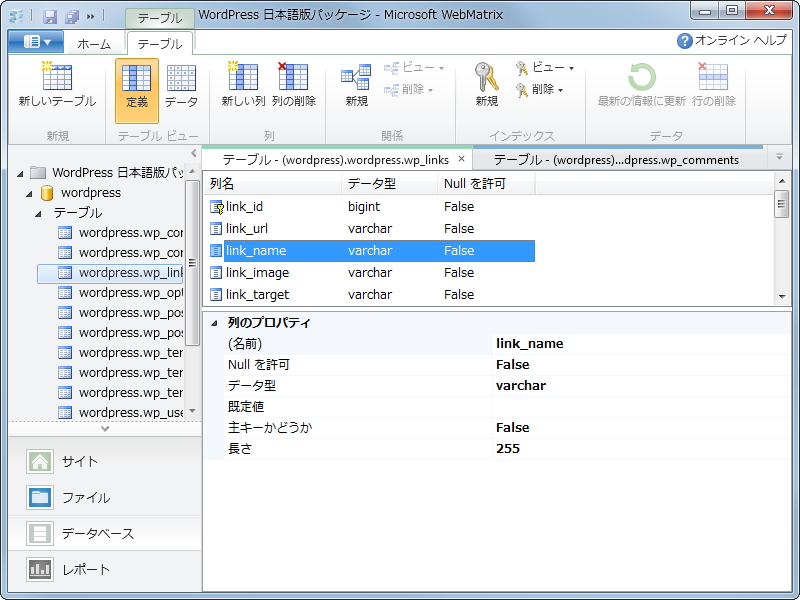Edit the (名前) property value link_name
This screenshot has width=800, height=600.
tap(642, 344)
